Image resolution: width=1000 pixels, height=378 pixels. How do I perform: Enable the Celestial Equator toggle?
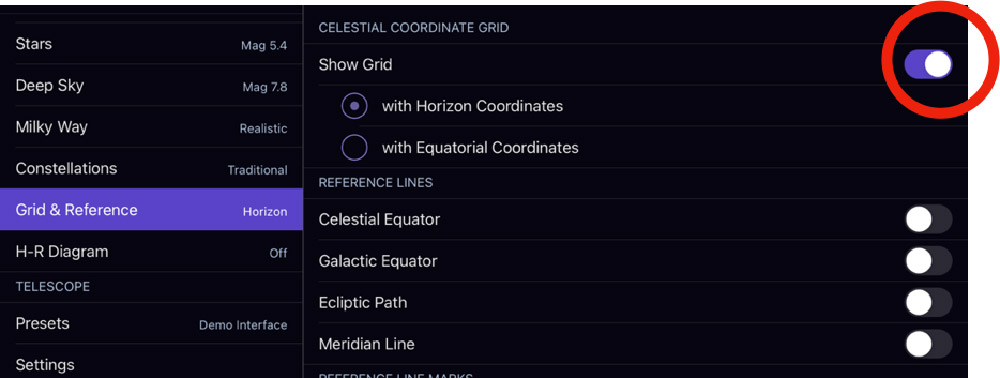coord(928,220)
